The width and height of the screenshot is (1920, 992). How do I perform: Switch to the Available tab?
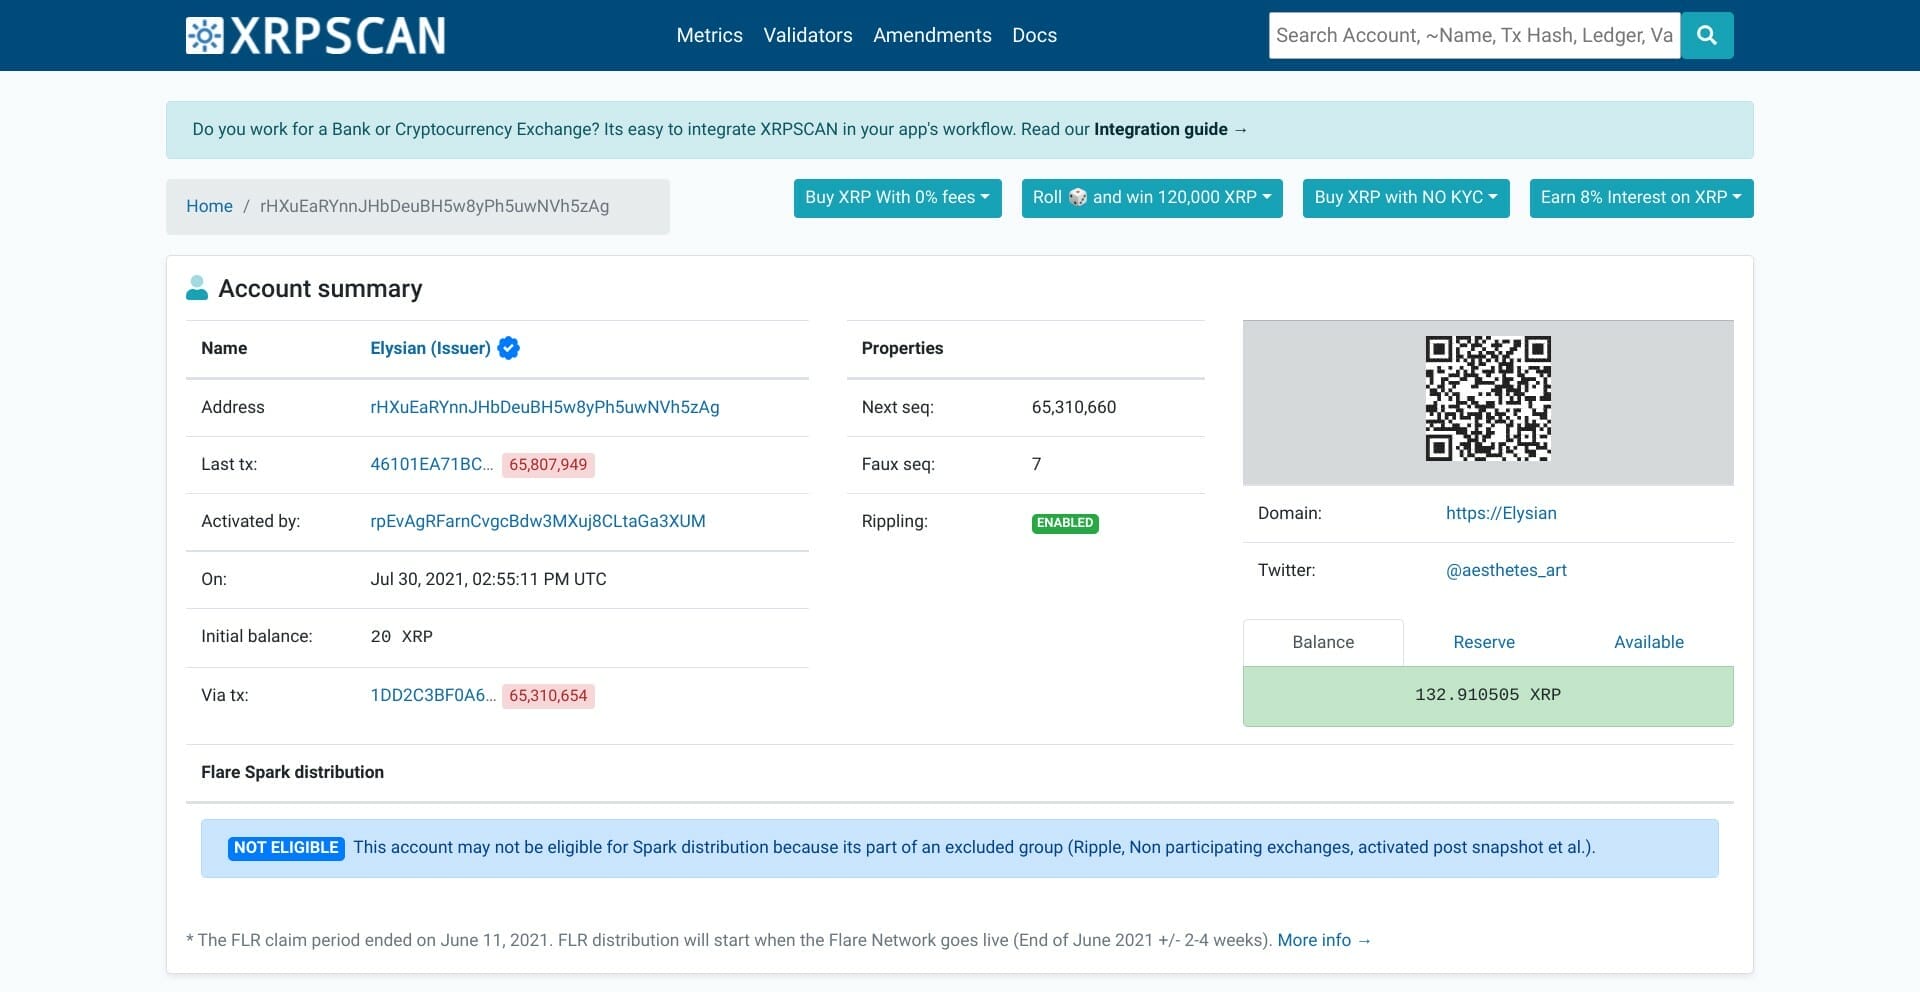tap(1649, 642)
